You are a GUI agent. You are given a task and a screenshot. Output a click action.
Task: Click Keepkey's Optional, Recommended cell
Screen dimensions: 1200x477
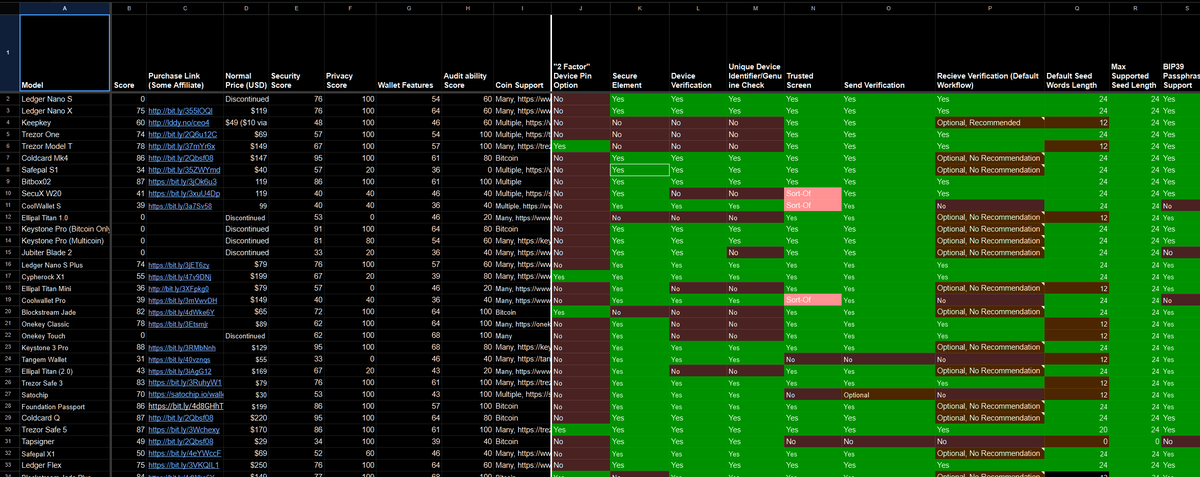coord(989,122)
